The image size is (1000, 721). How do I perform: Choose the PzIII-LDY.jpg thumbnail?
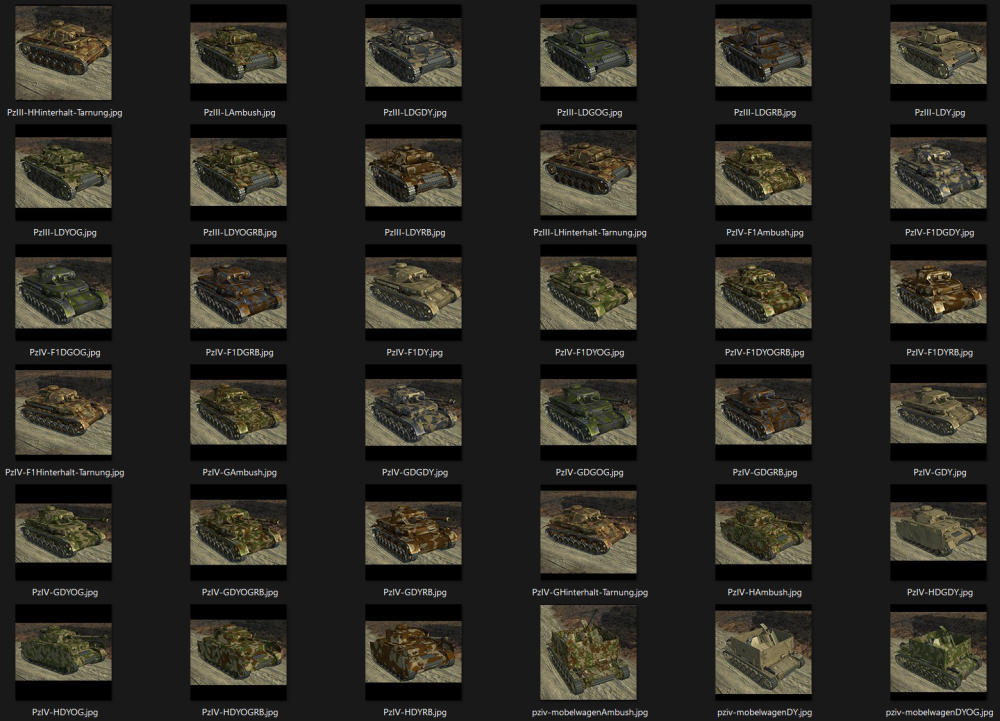938,52
